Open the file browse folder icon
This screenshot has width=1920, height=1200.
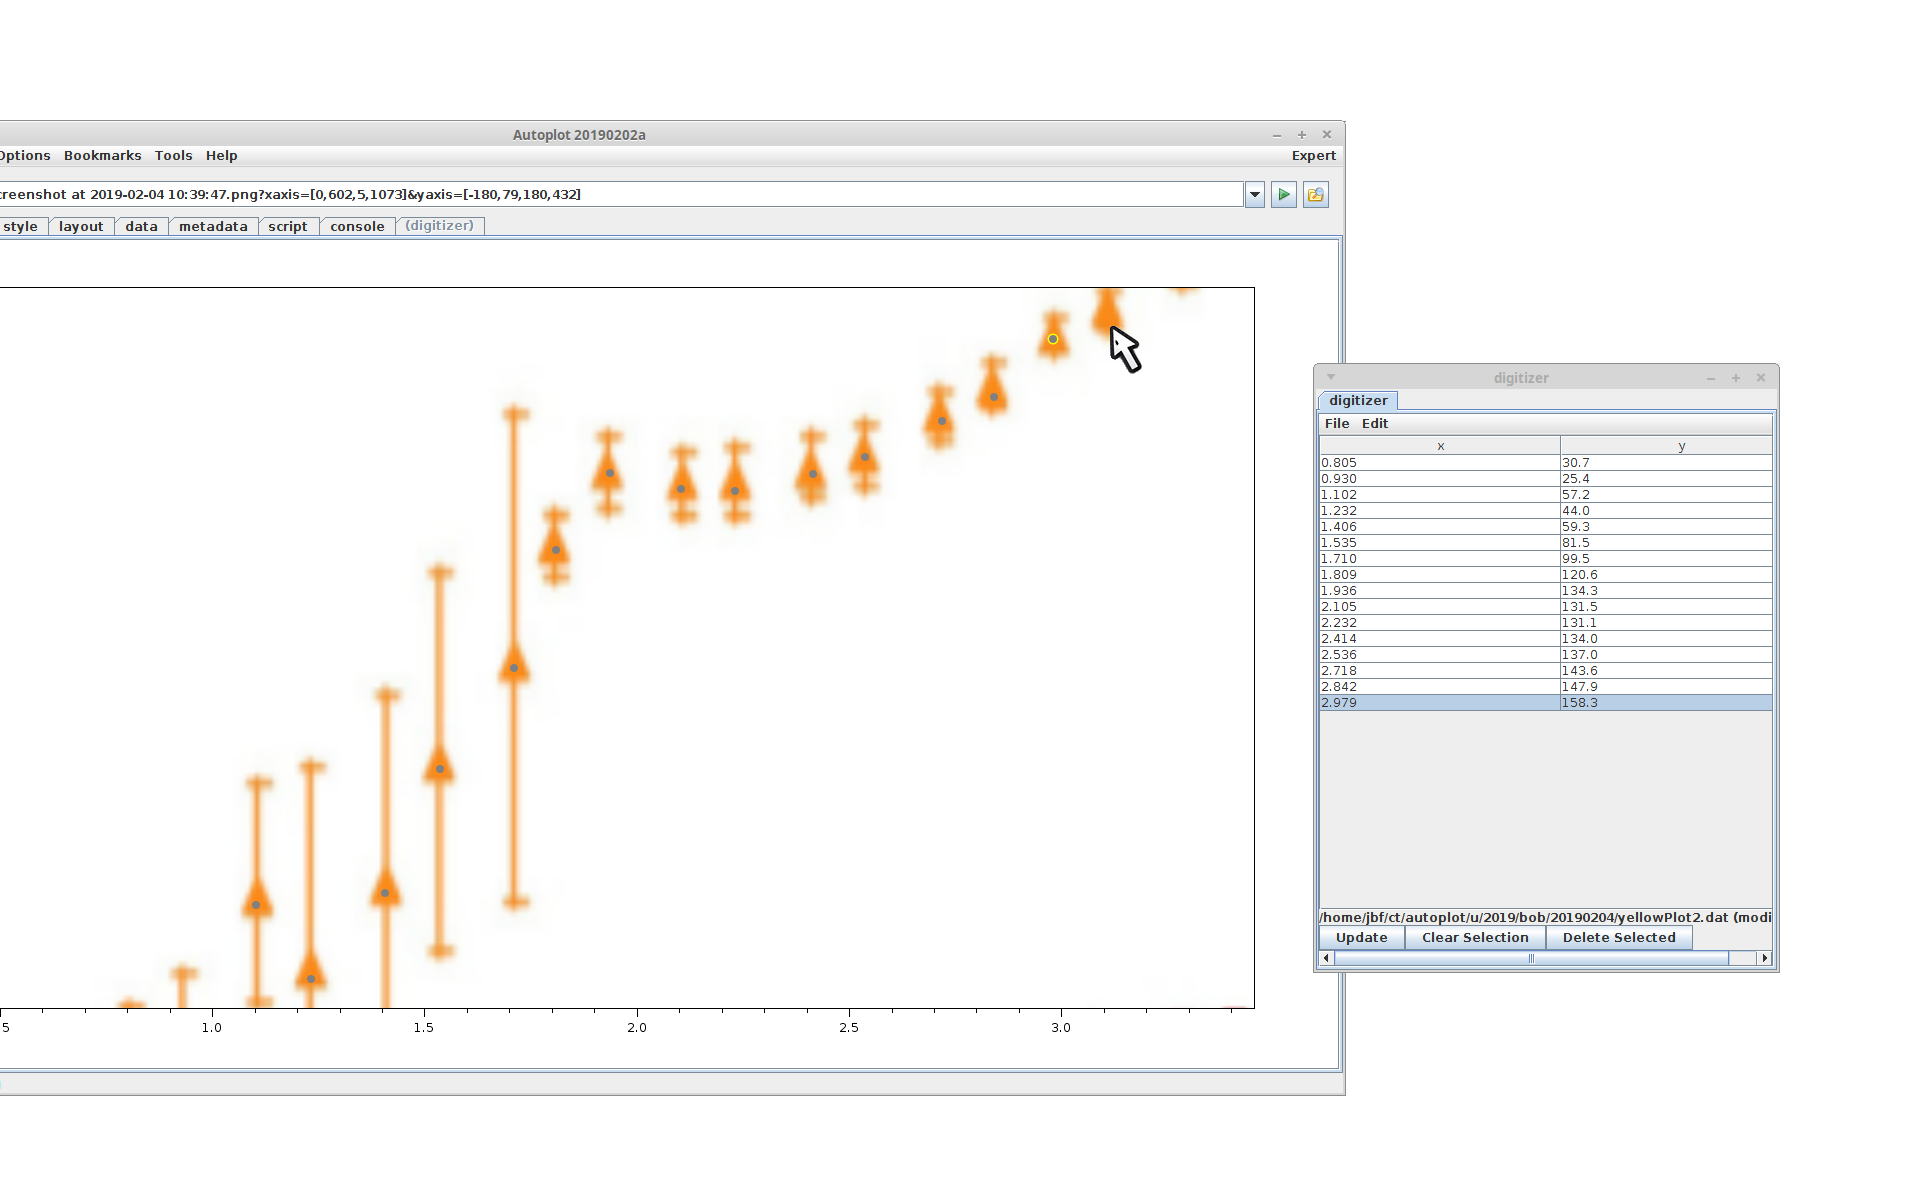tap(1316, 195)
